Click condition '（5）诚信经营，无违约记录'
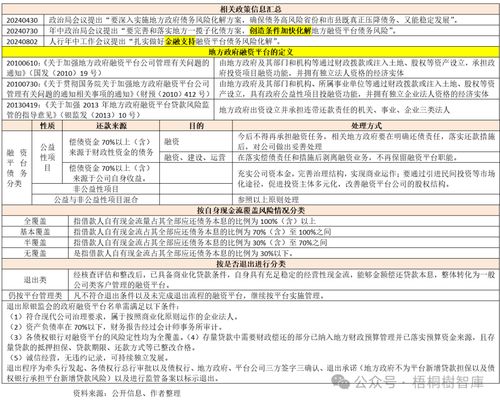Viewport: 500px width, 402px height. click(x=88, y=358)
